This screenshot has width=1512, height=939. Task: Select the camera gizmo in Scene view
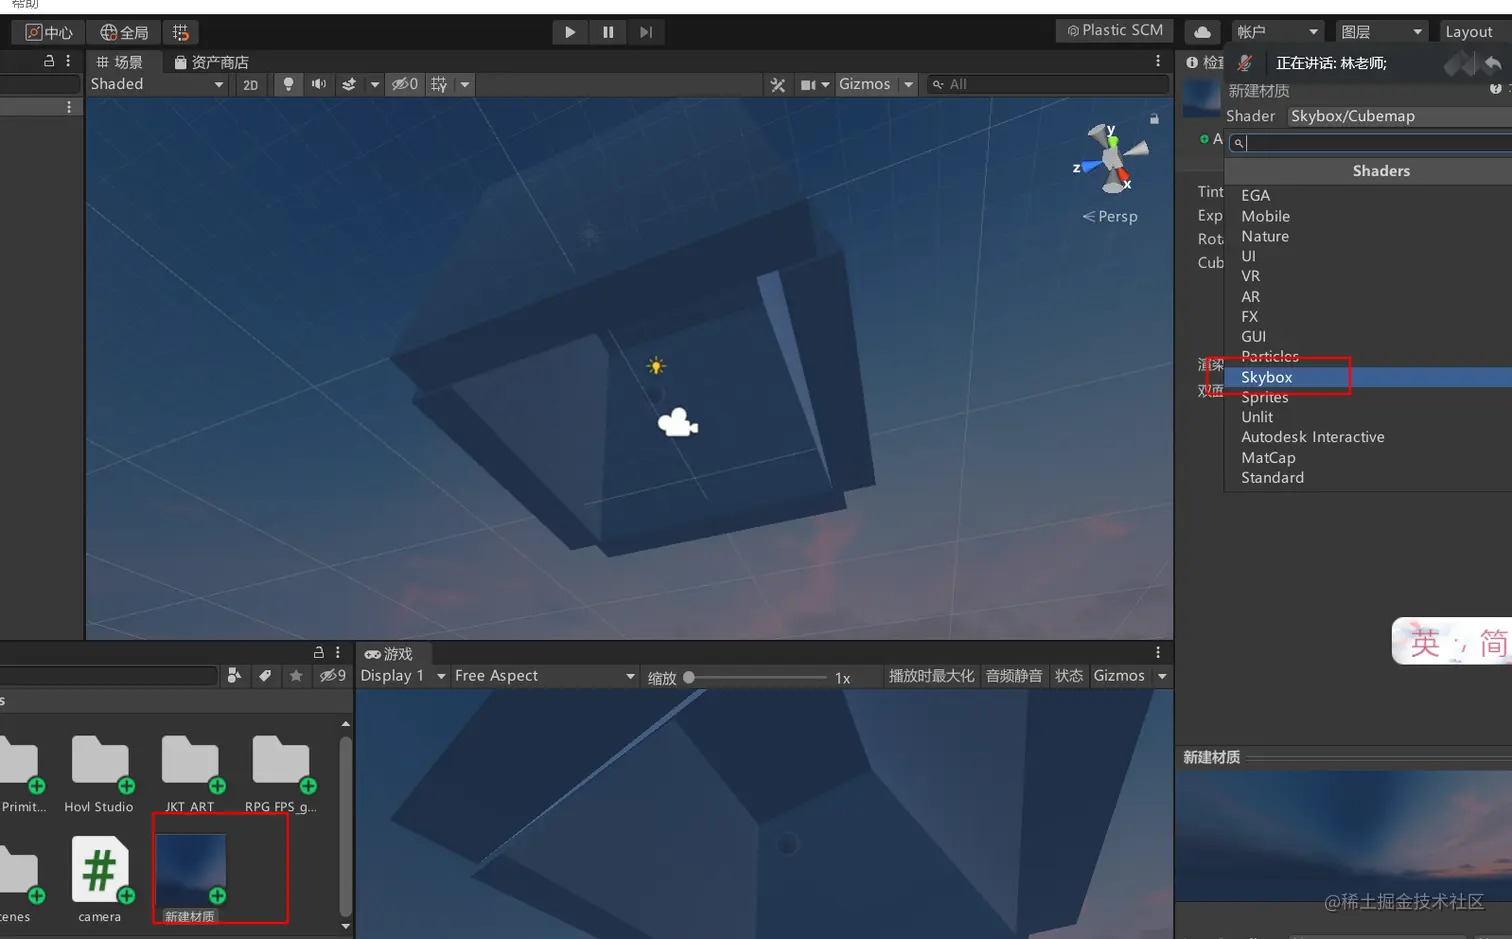click(x=677, y=422)
